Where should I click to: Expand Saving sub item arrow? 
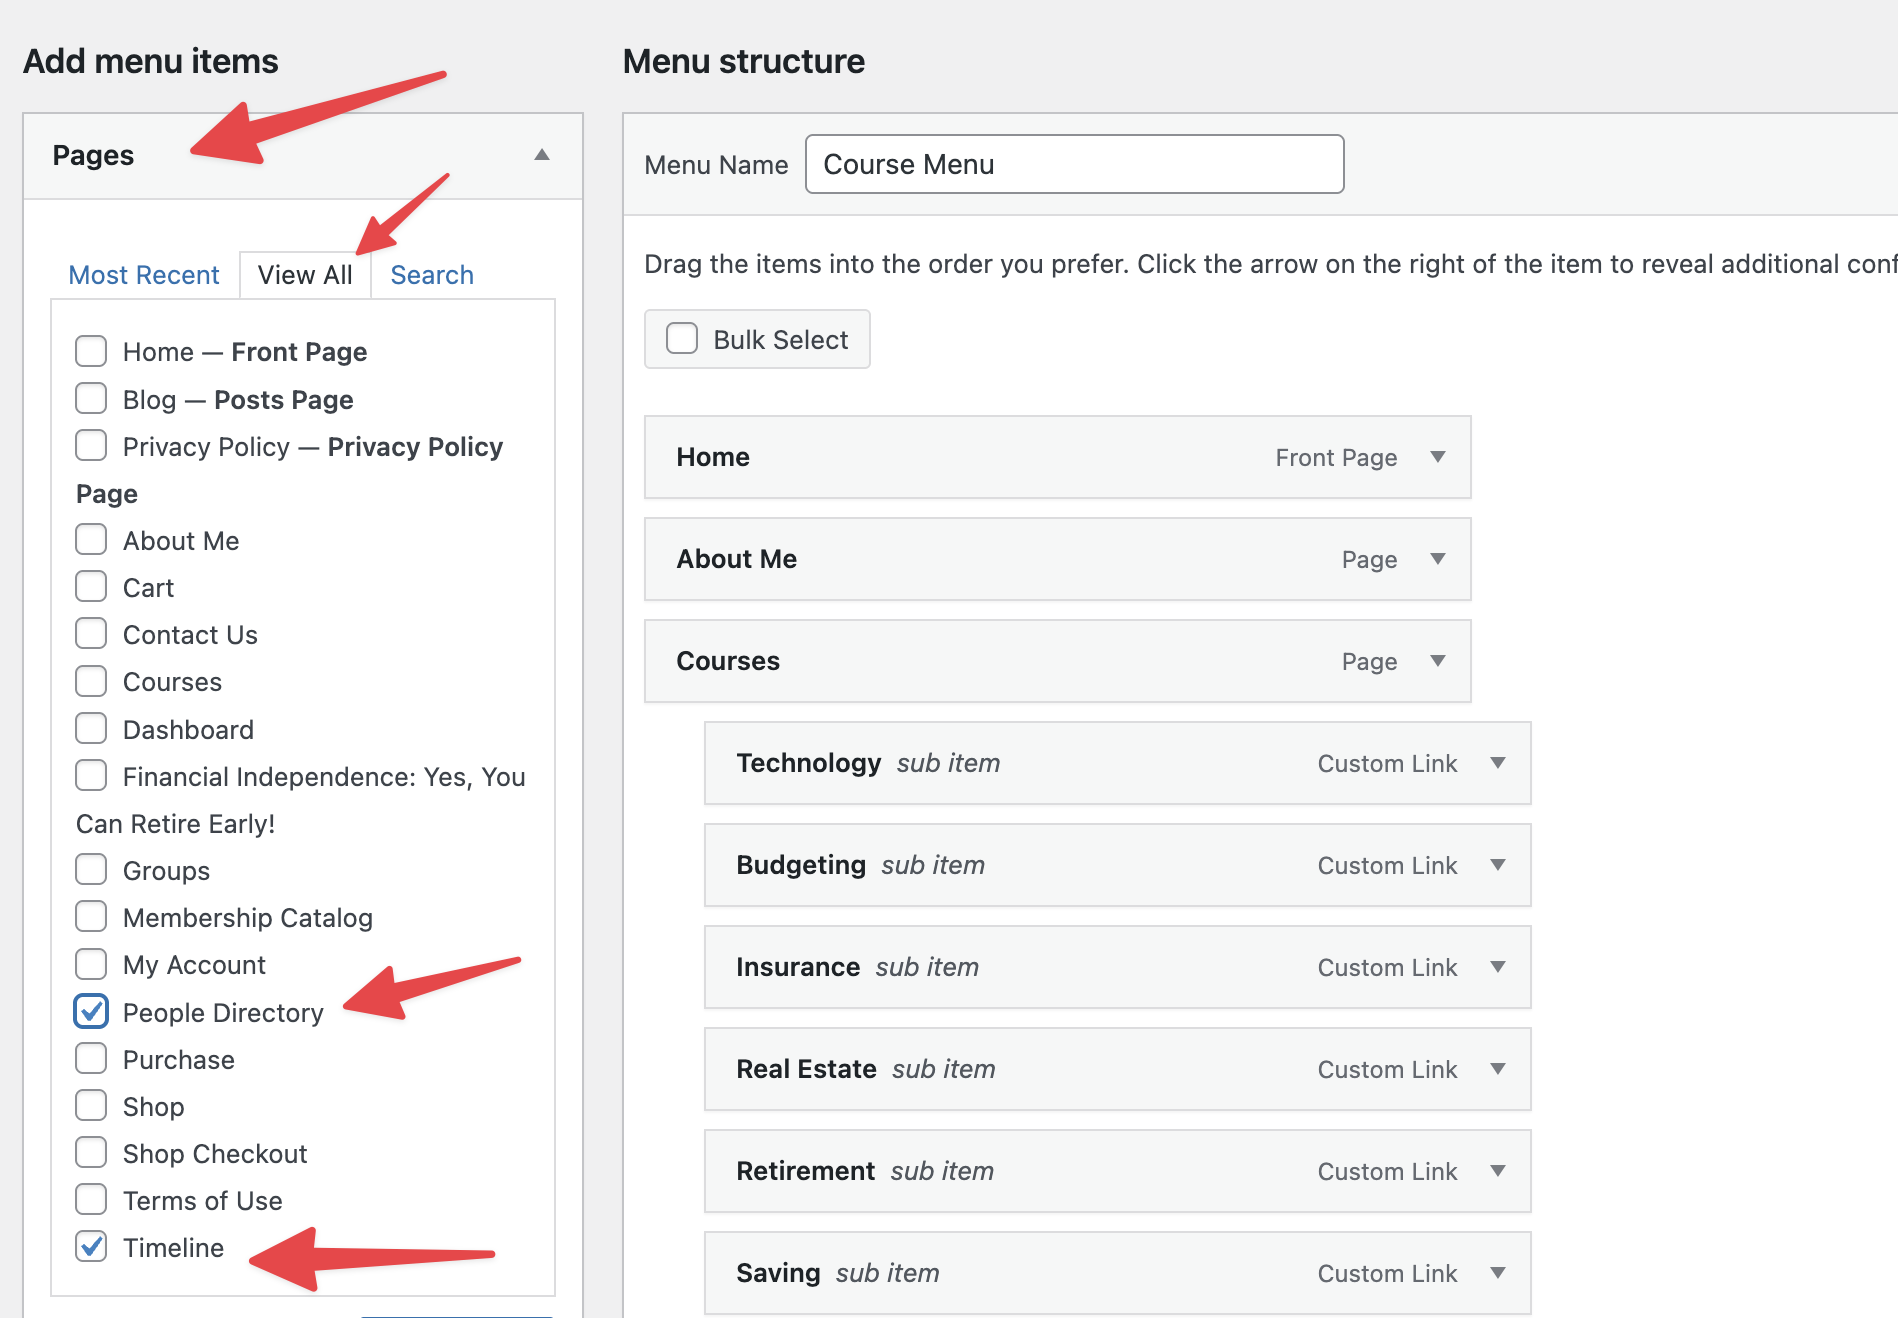[x=1498, y=1273]
